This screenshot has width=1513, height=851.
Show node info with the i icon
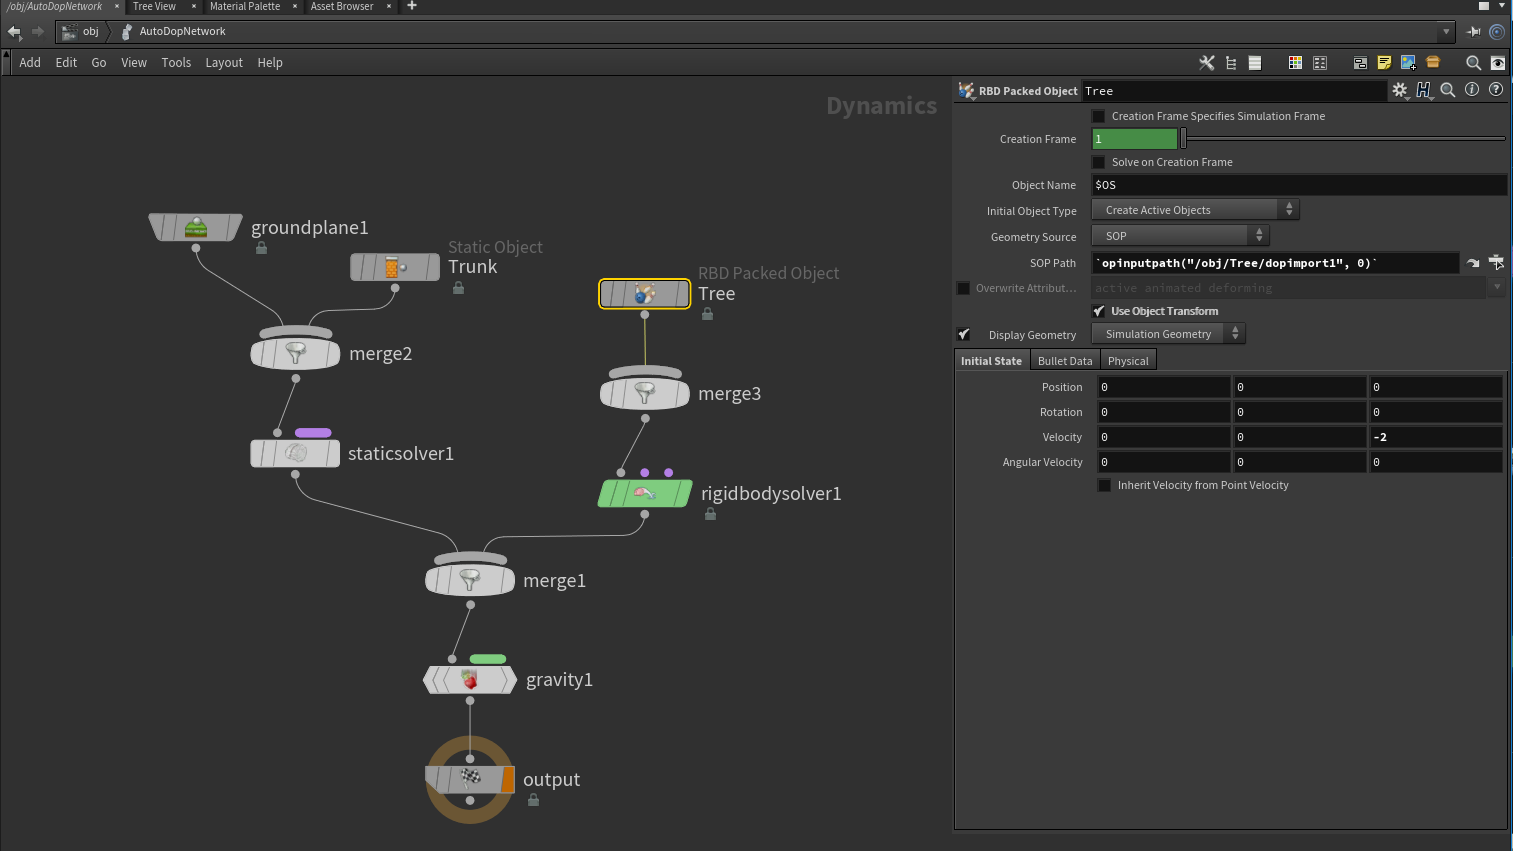[1472, 89]
